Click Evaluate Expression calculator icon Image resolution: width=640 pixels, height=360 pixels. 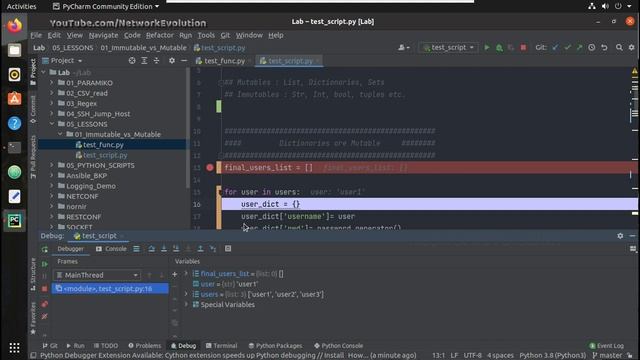pyautogui.click(x=228, y=249)
